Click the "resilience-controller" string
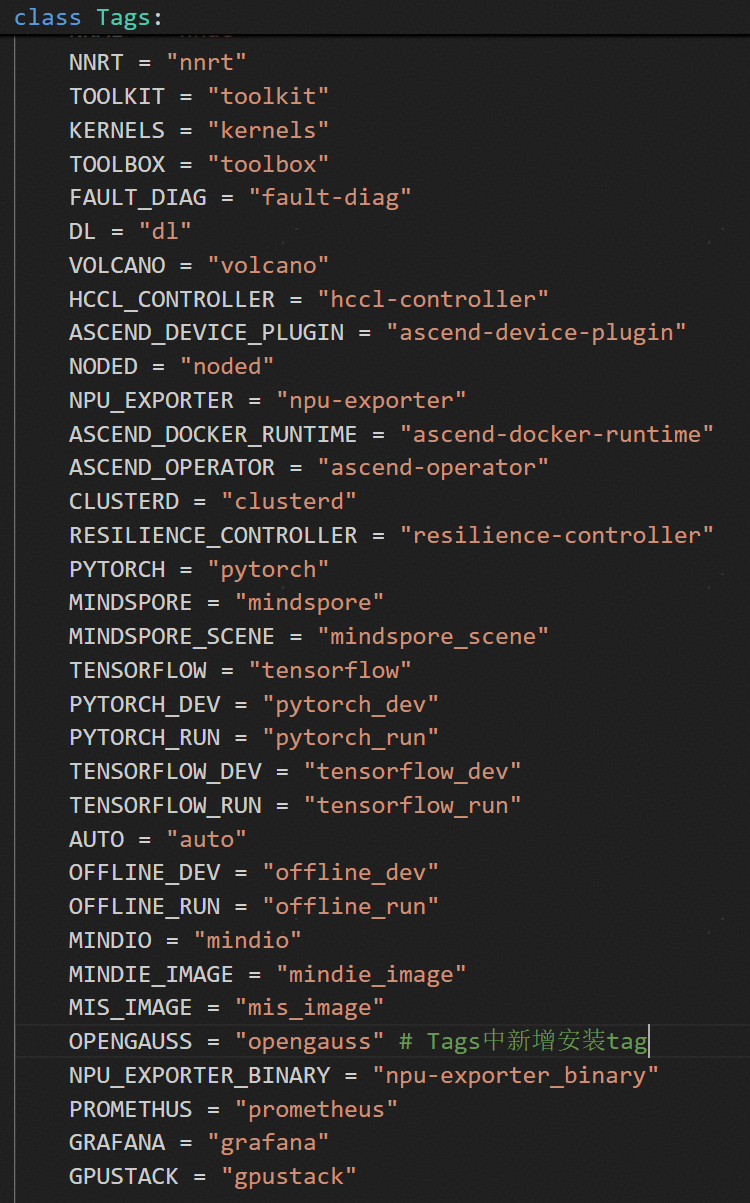The image size is (750, 1203). 557,535
